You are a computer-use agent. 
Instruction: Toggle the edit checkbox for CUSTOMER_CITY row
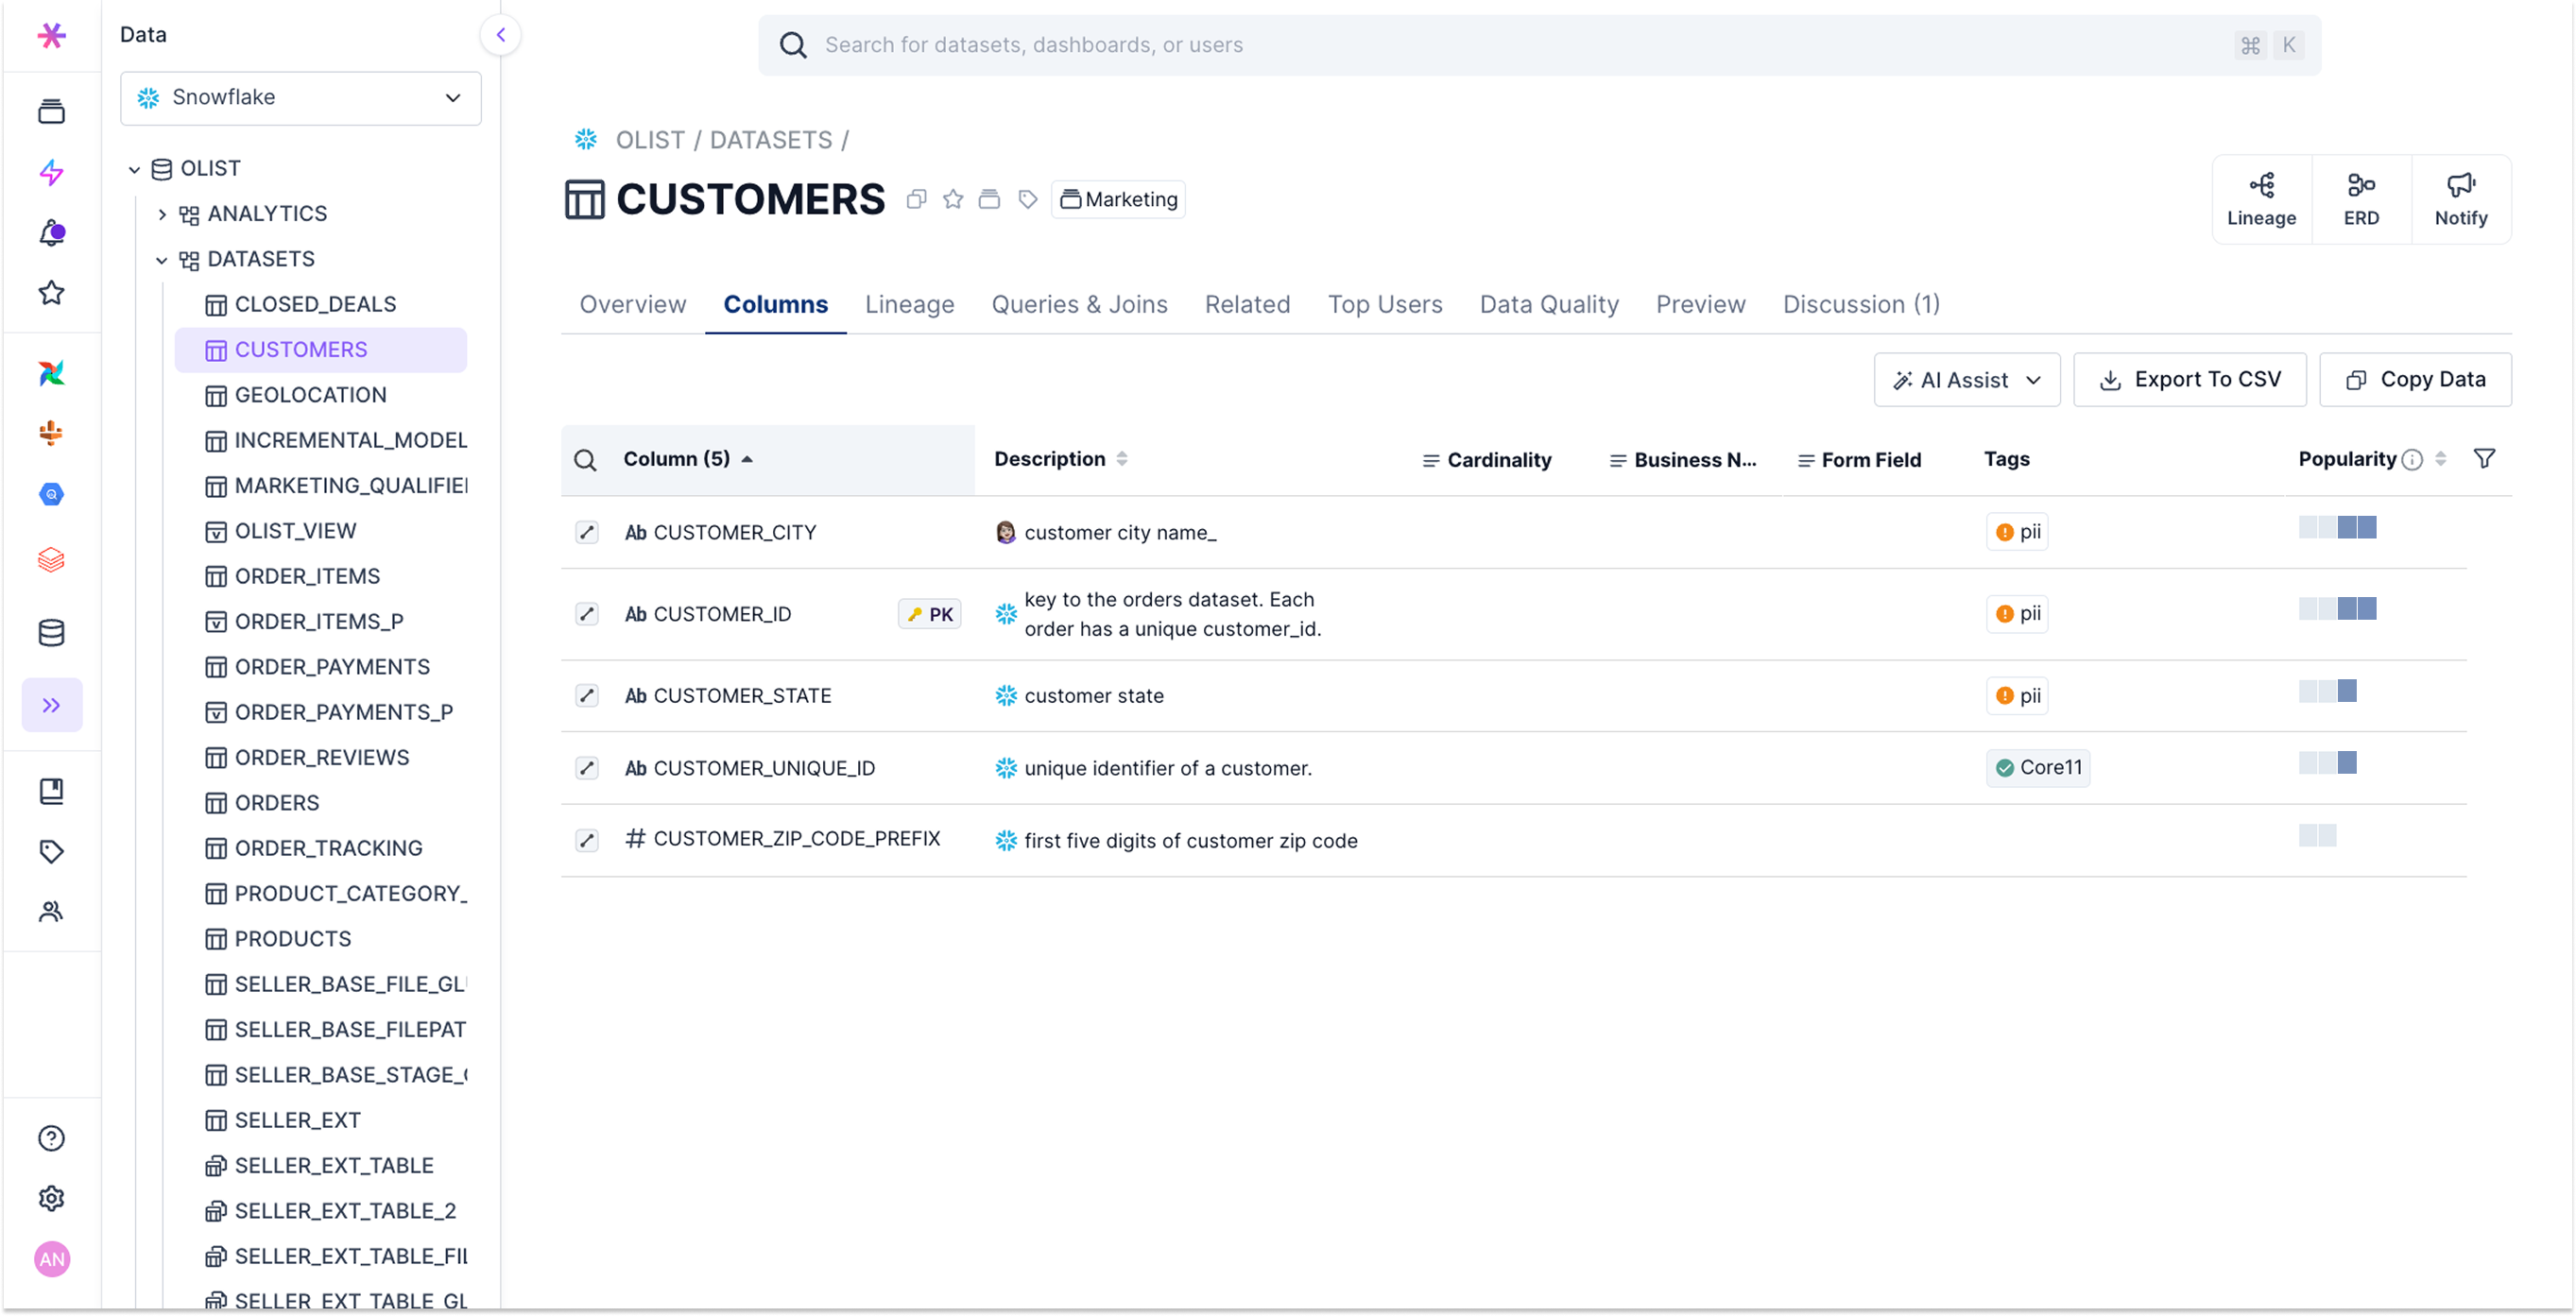pyautogui.click(x=587, y=532)
